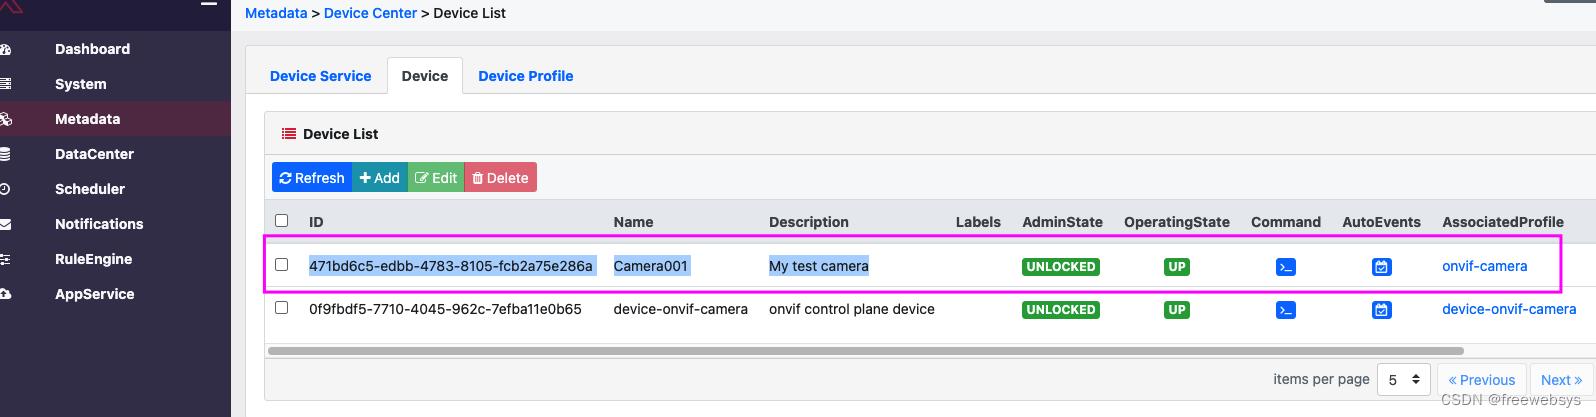Click the Scheduler clock icon

(x=5, y=189)
